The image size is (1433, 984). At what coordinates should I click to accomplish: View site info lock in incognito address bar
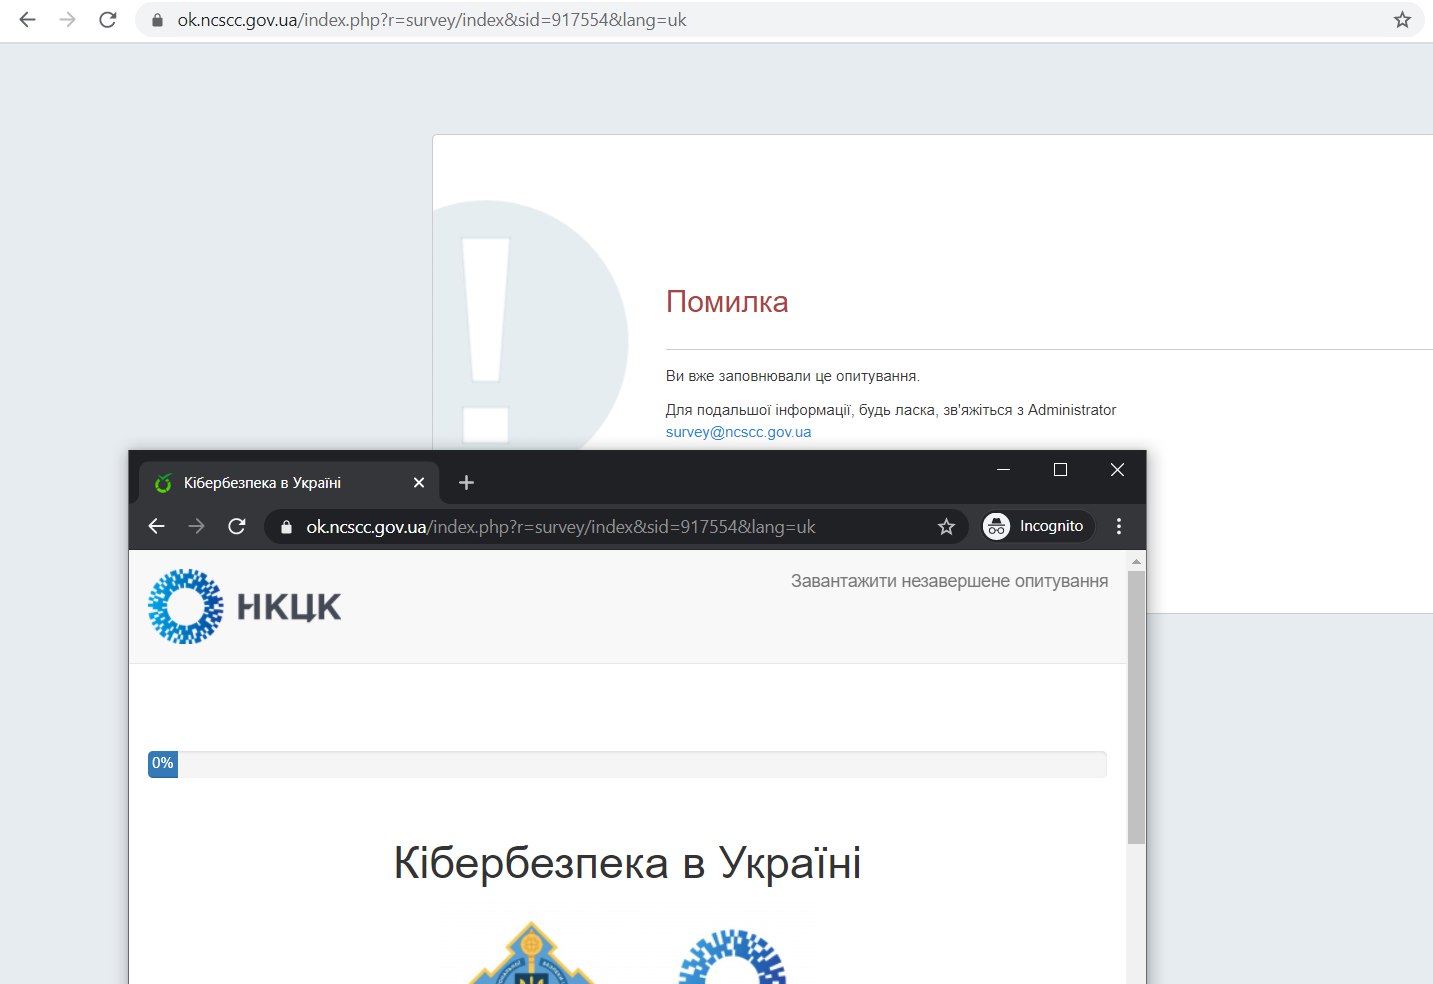(x=286, y=527)
